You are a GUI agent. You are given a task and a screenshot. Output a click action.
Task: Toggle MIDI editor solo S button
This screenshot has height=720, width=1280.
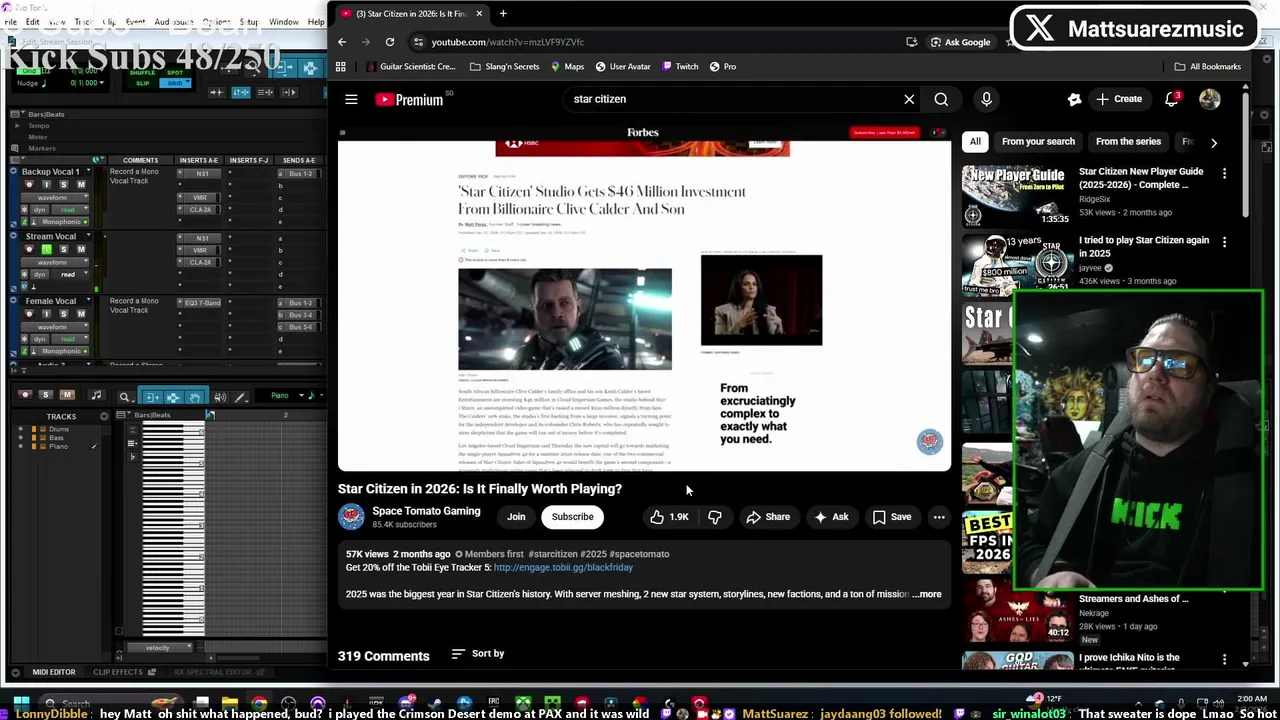[45, 395]
